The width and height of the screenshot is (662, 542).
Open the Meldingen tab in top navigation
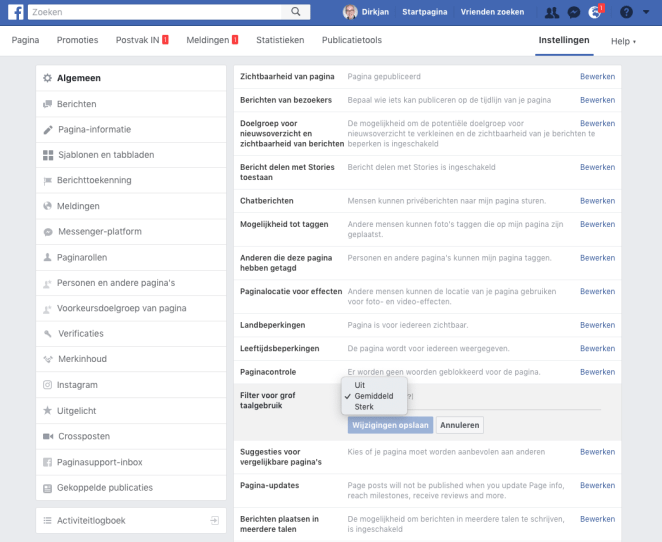[212, 40]
